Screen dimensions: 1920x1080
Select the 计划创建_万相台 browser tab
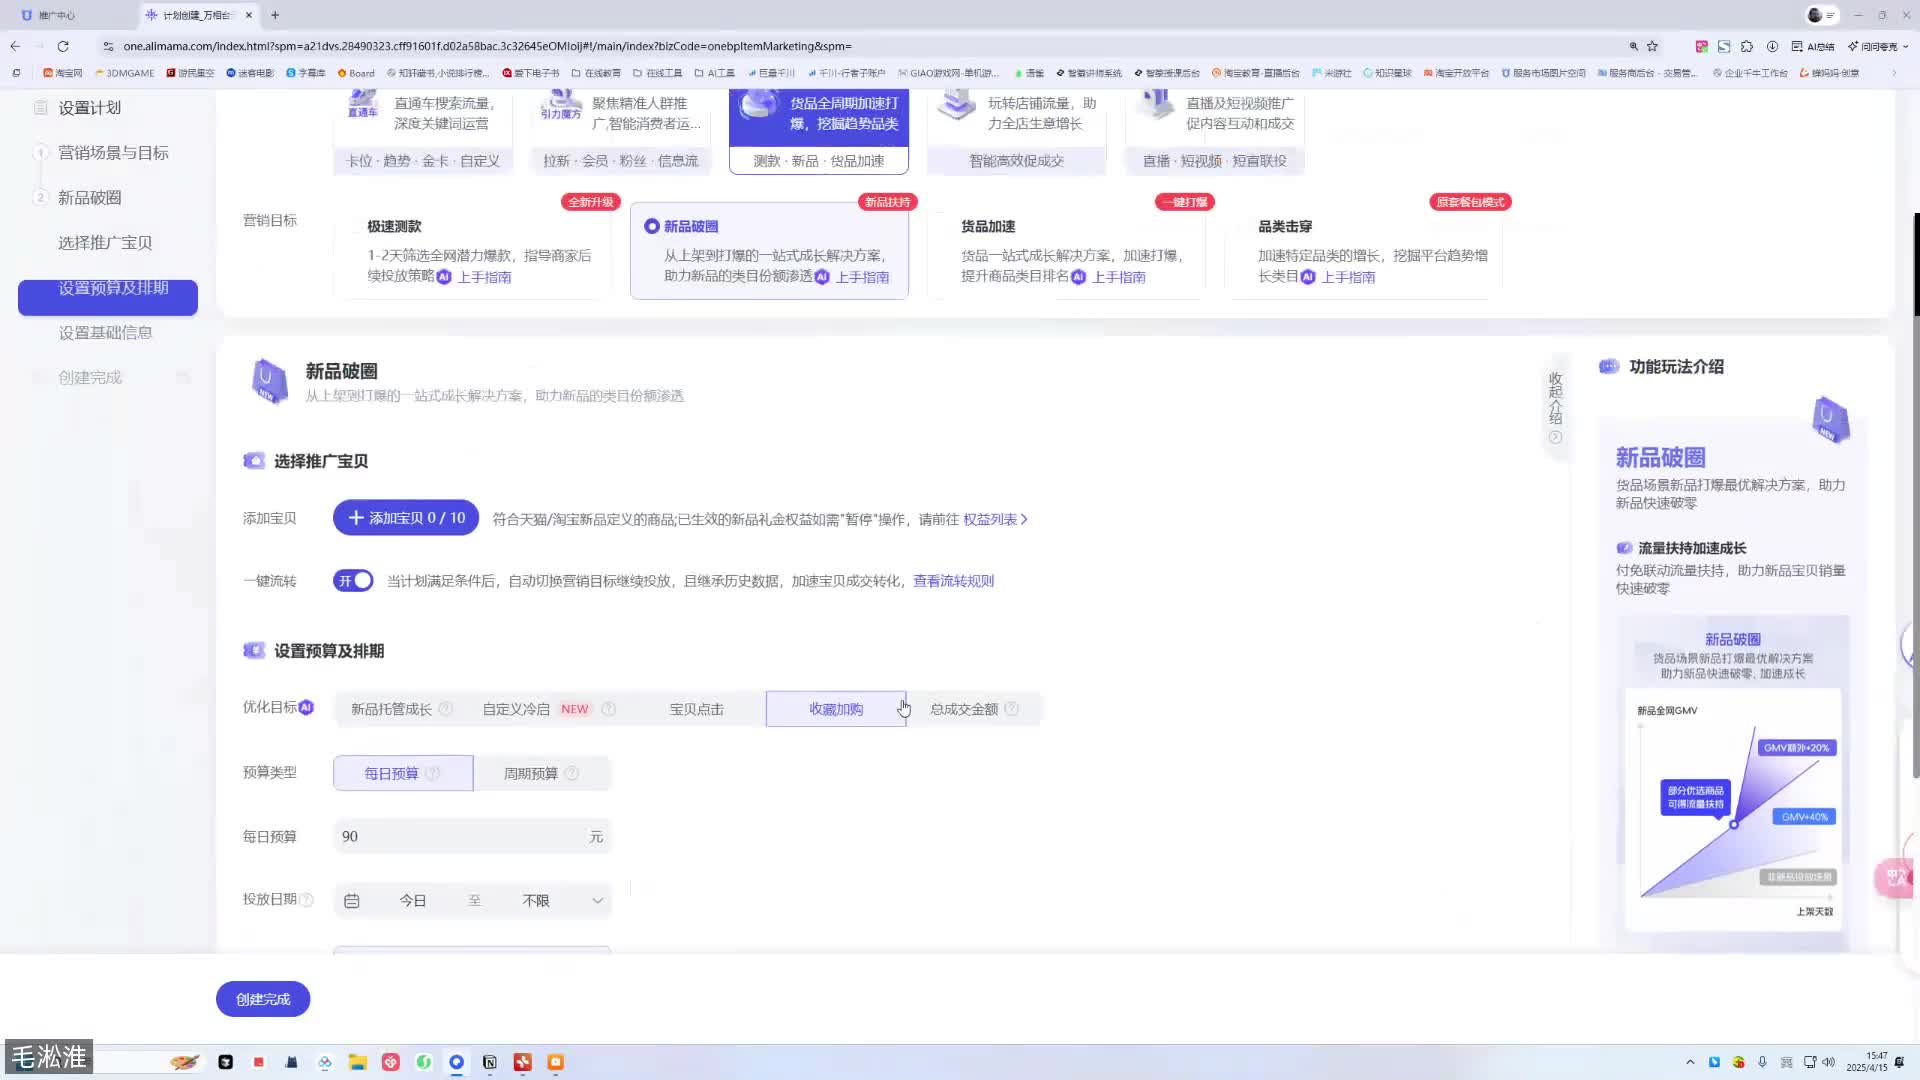[x=196, y=15]
